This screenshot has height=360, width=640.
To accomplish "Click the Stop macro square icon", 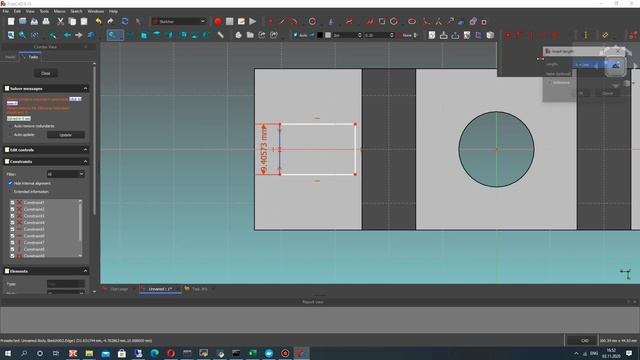I will point(229,21).
